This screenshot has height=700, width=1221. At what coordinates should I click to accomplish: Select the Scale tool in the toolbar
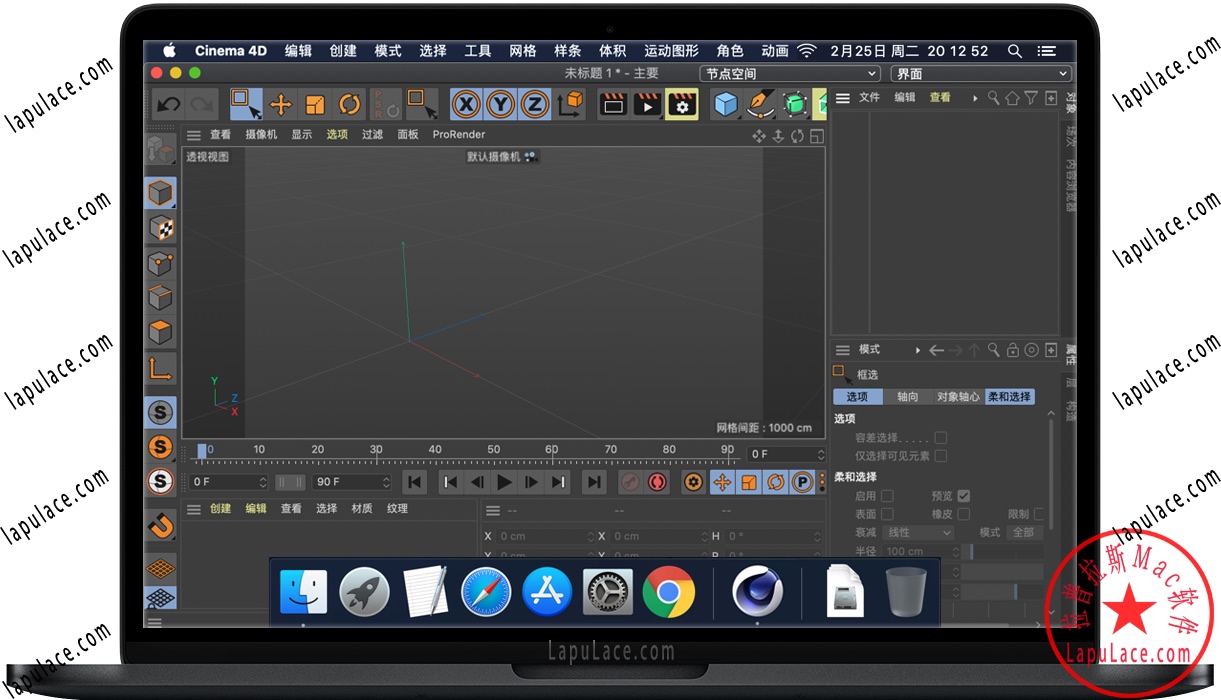click(314, 104)
